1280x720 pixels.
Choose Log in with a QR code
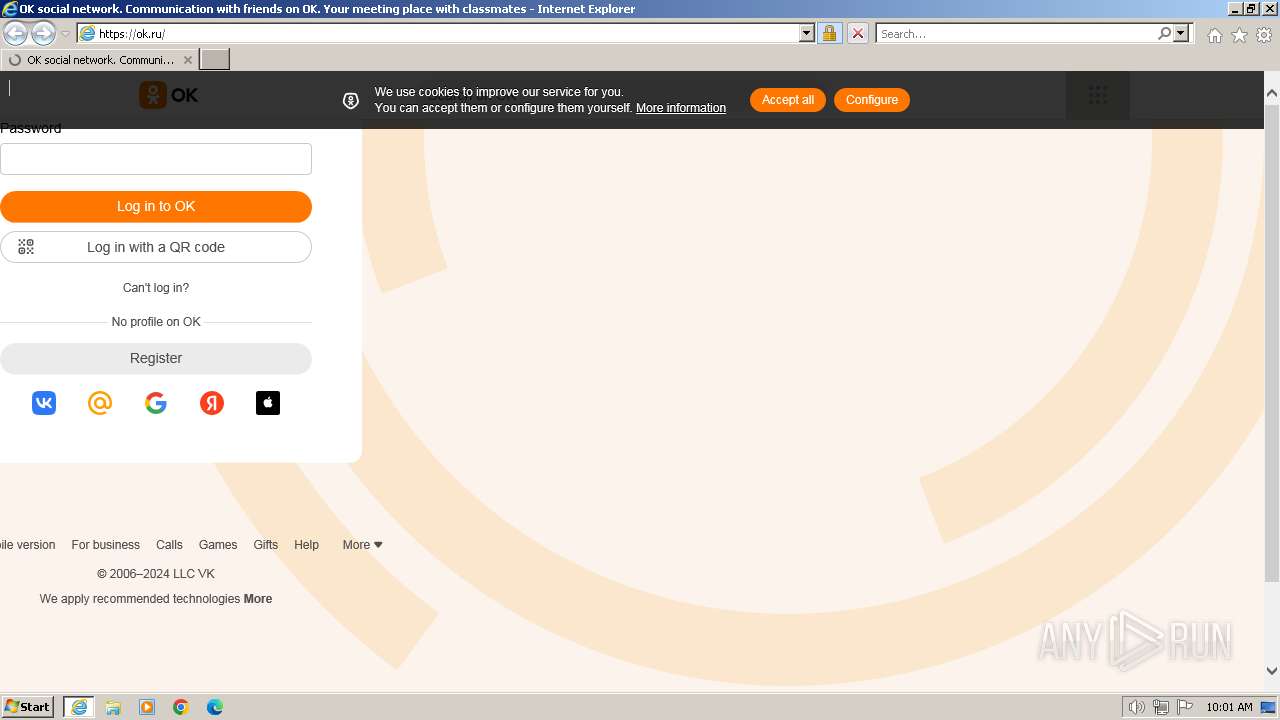pyautogui.click(x=156, y=247)
